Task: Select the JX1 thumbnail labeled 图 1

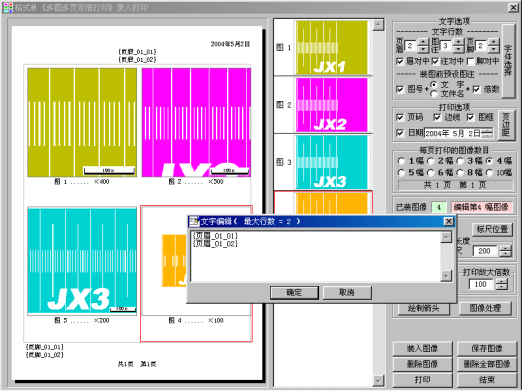Action: [332, 47]
